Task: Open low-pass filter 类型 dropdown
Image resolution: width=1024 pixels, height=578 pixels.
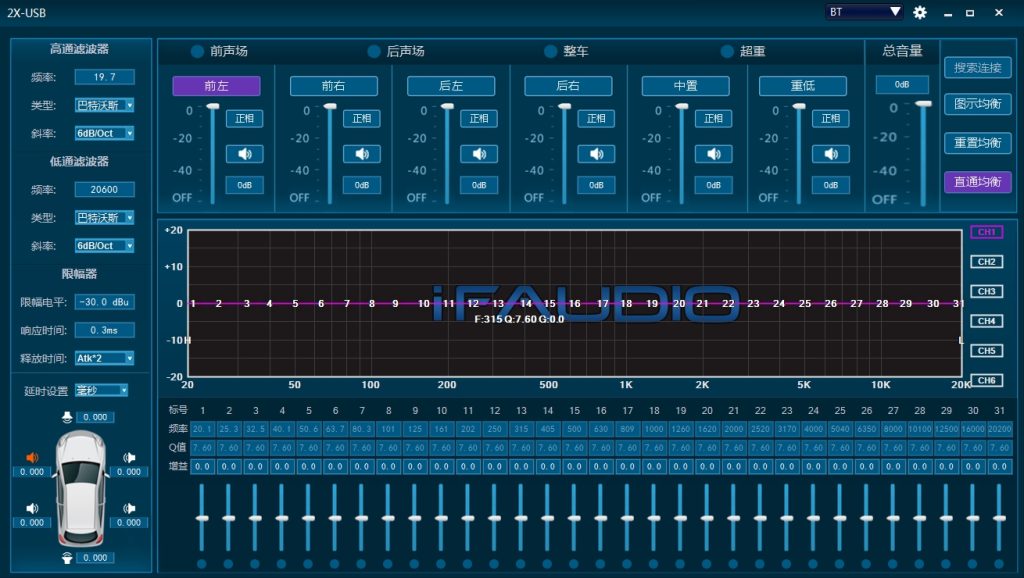Action: point(104,217)
